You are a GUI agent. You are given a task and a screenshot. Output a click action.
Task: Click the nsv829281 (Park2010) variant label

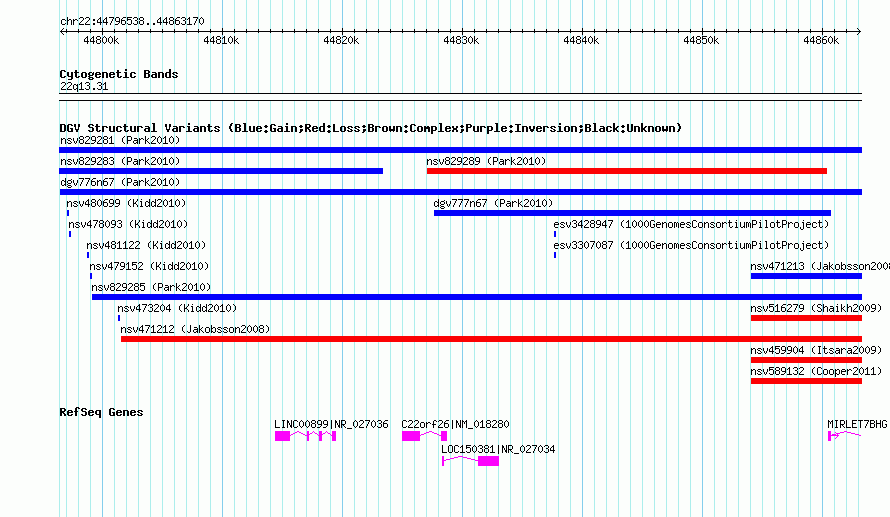tap(120, 140)
